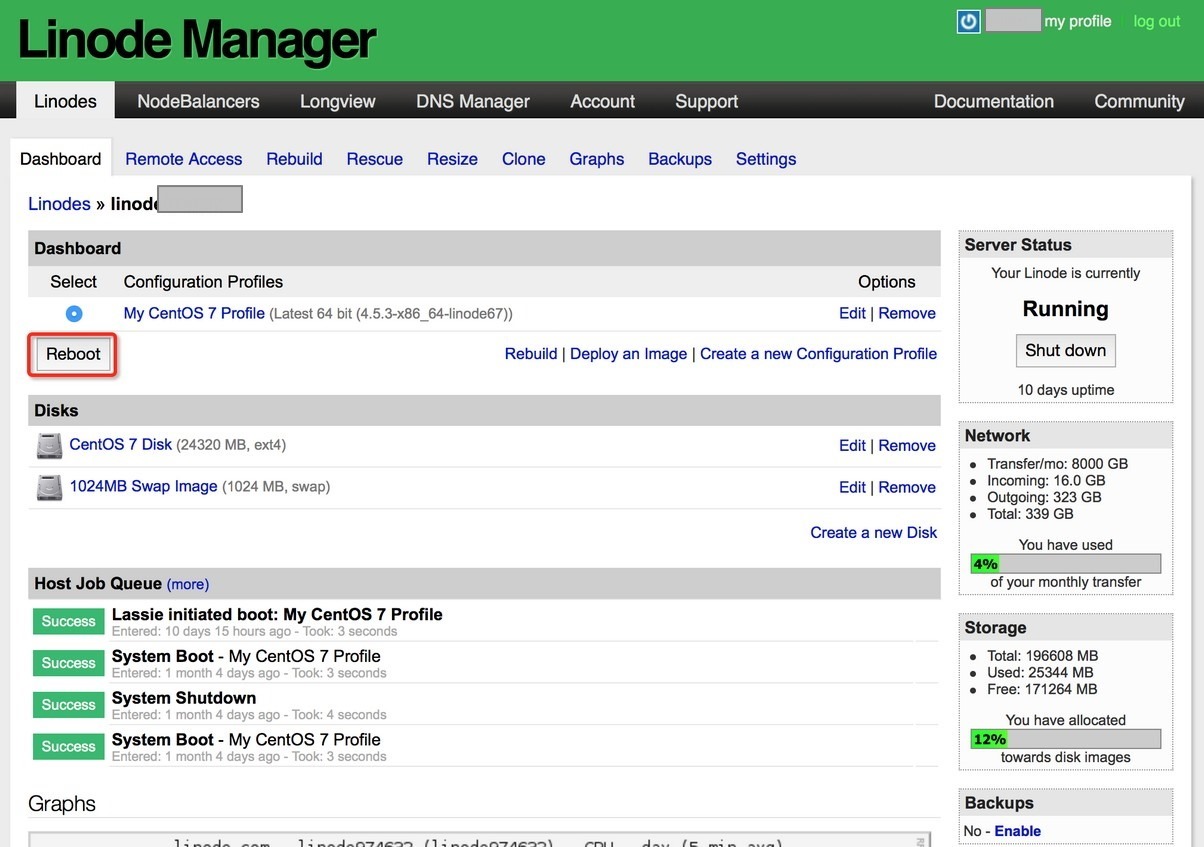Edit the 1024MB Swap Image

(x=852, y=488)
